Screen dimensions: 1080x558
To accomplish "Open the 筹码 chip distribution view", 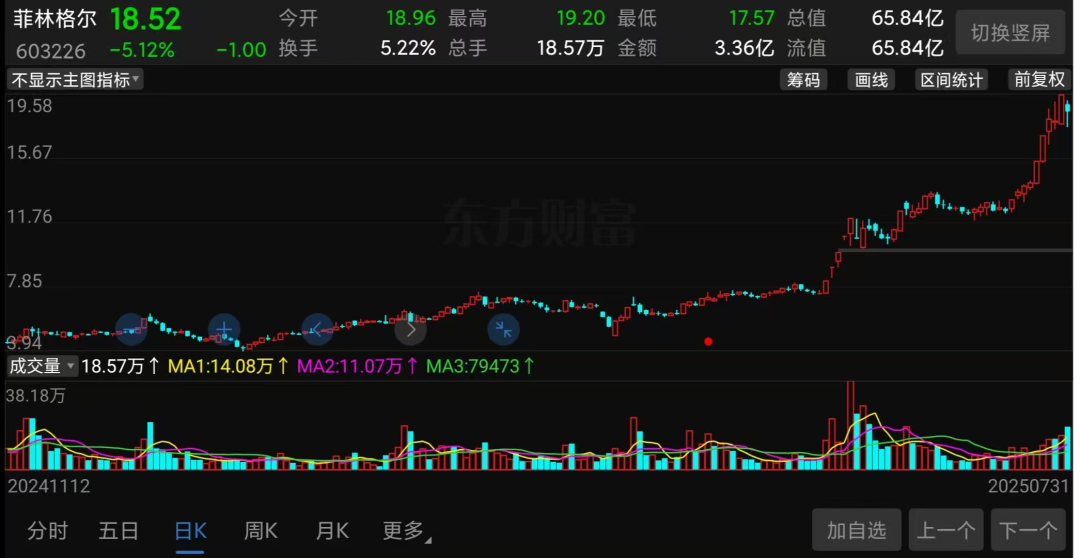I will 804,80.
